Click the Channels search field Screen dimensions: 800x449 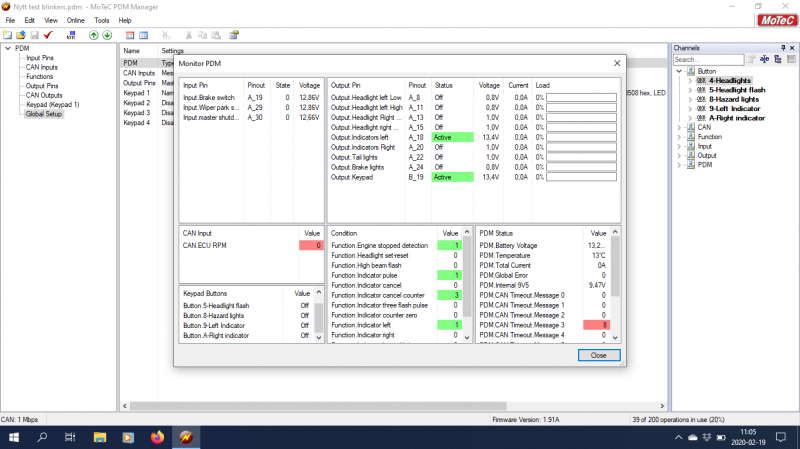(708, 60)
